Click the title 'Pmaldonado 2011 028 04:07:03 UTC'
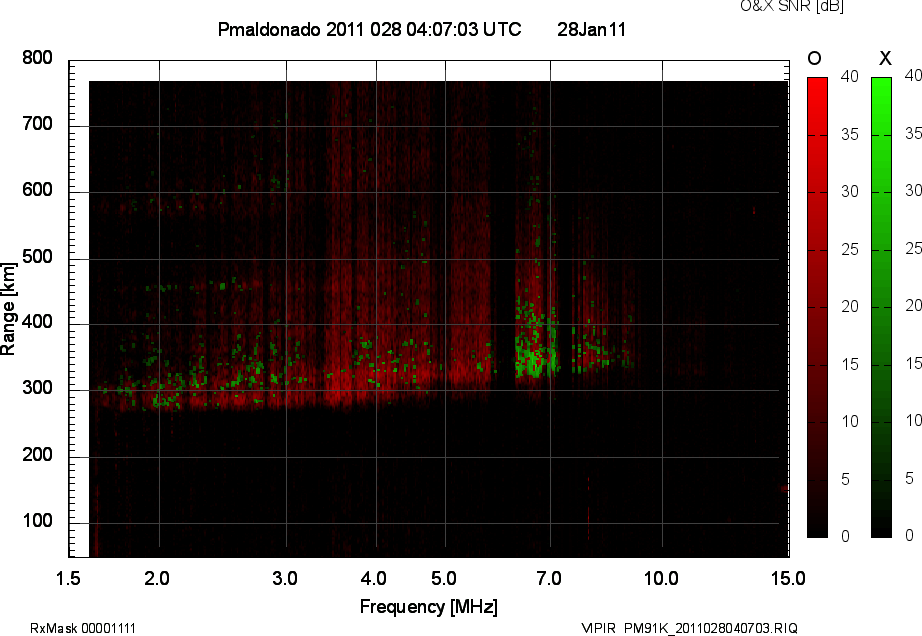Screen dimensions: 922x636 point(369,29)
